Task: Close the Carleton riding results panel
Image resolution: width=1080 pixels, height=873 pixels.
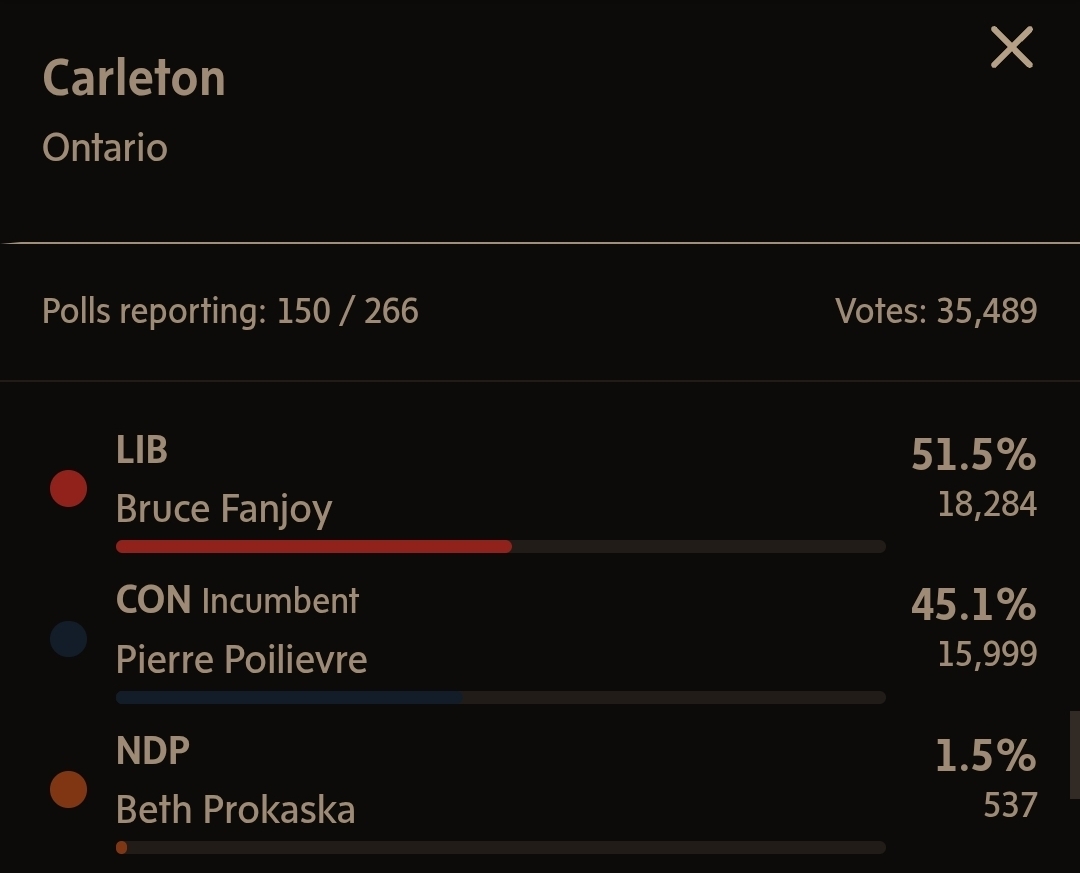Action: [1011, 48]
